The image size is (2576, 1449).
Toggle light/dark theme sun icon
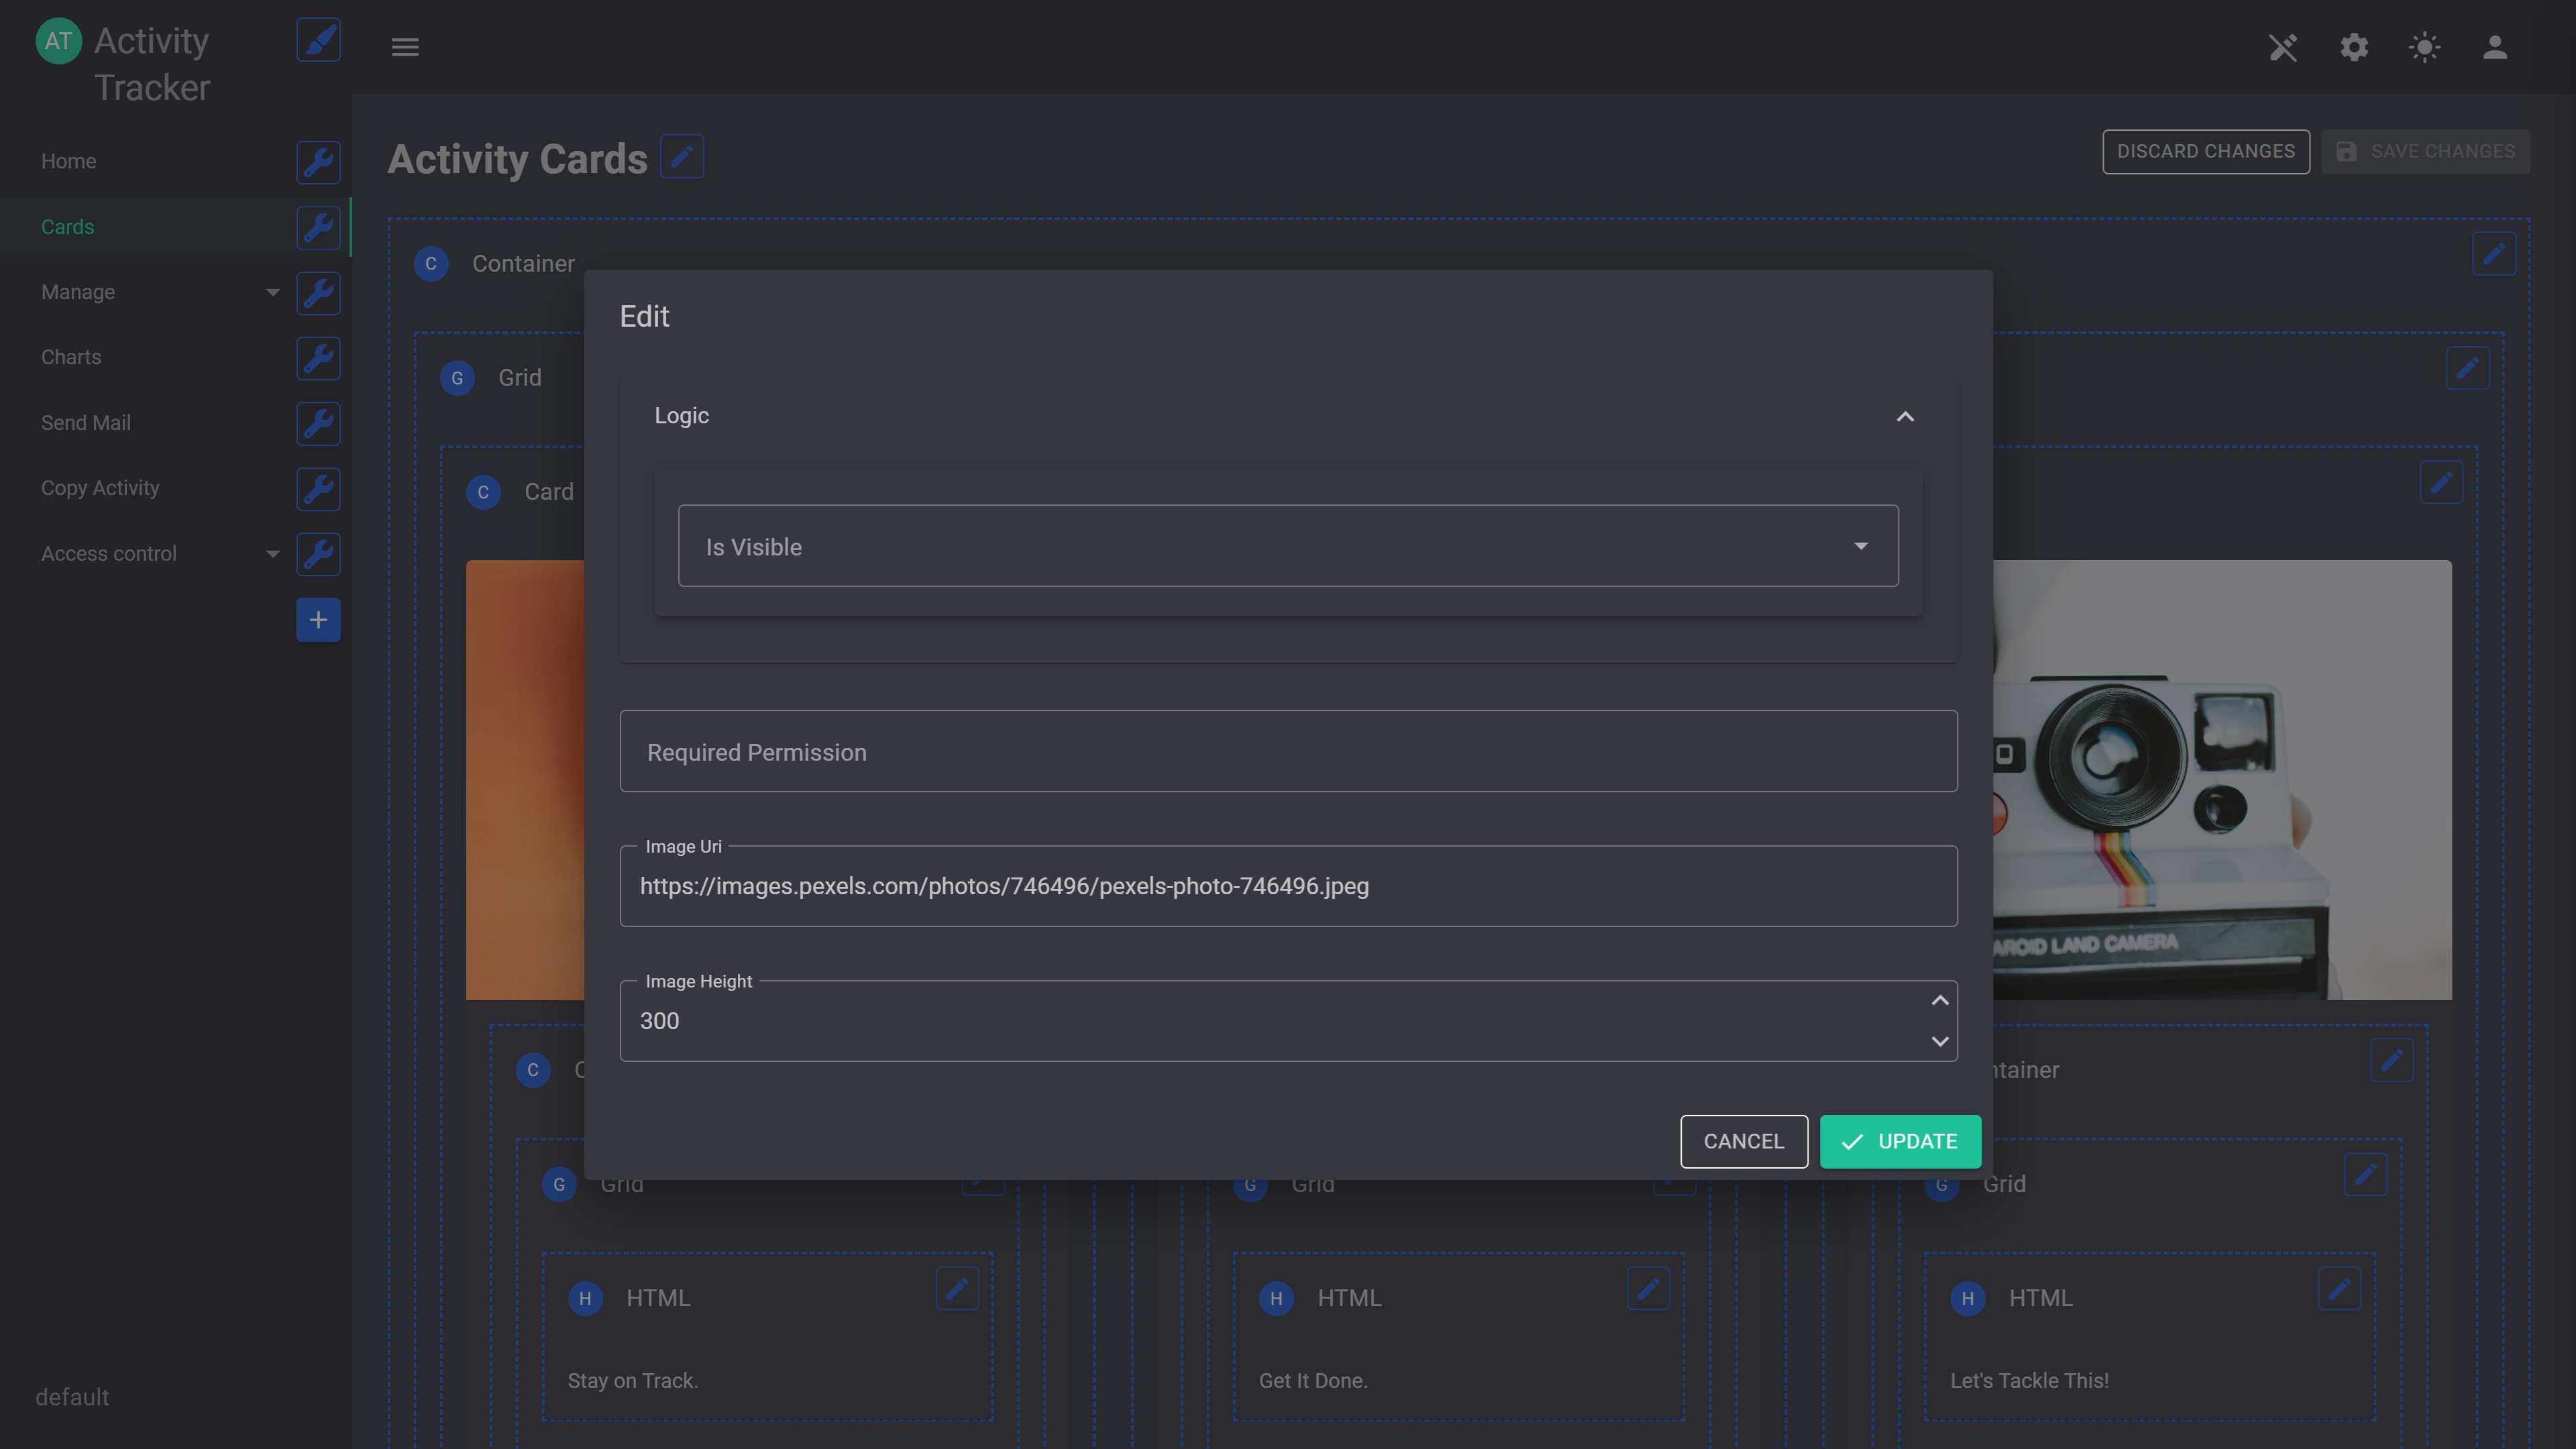point(2424,47)
